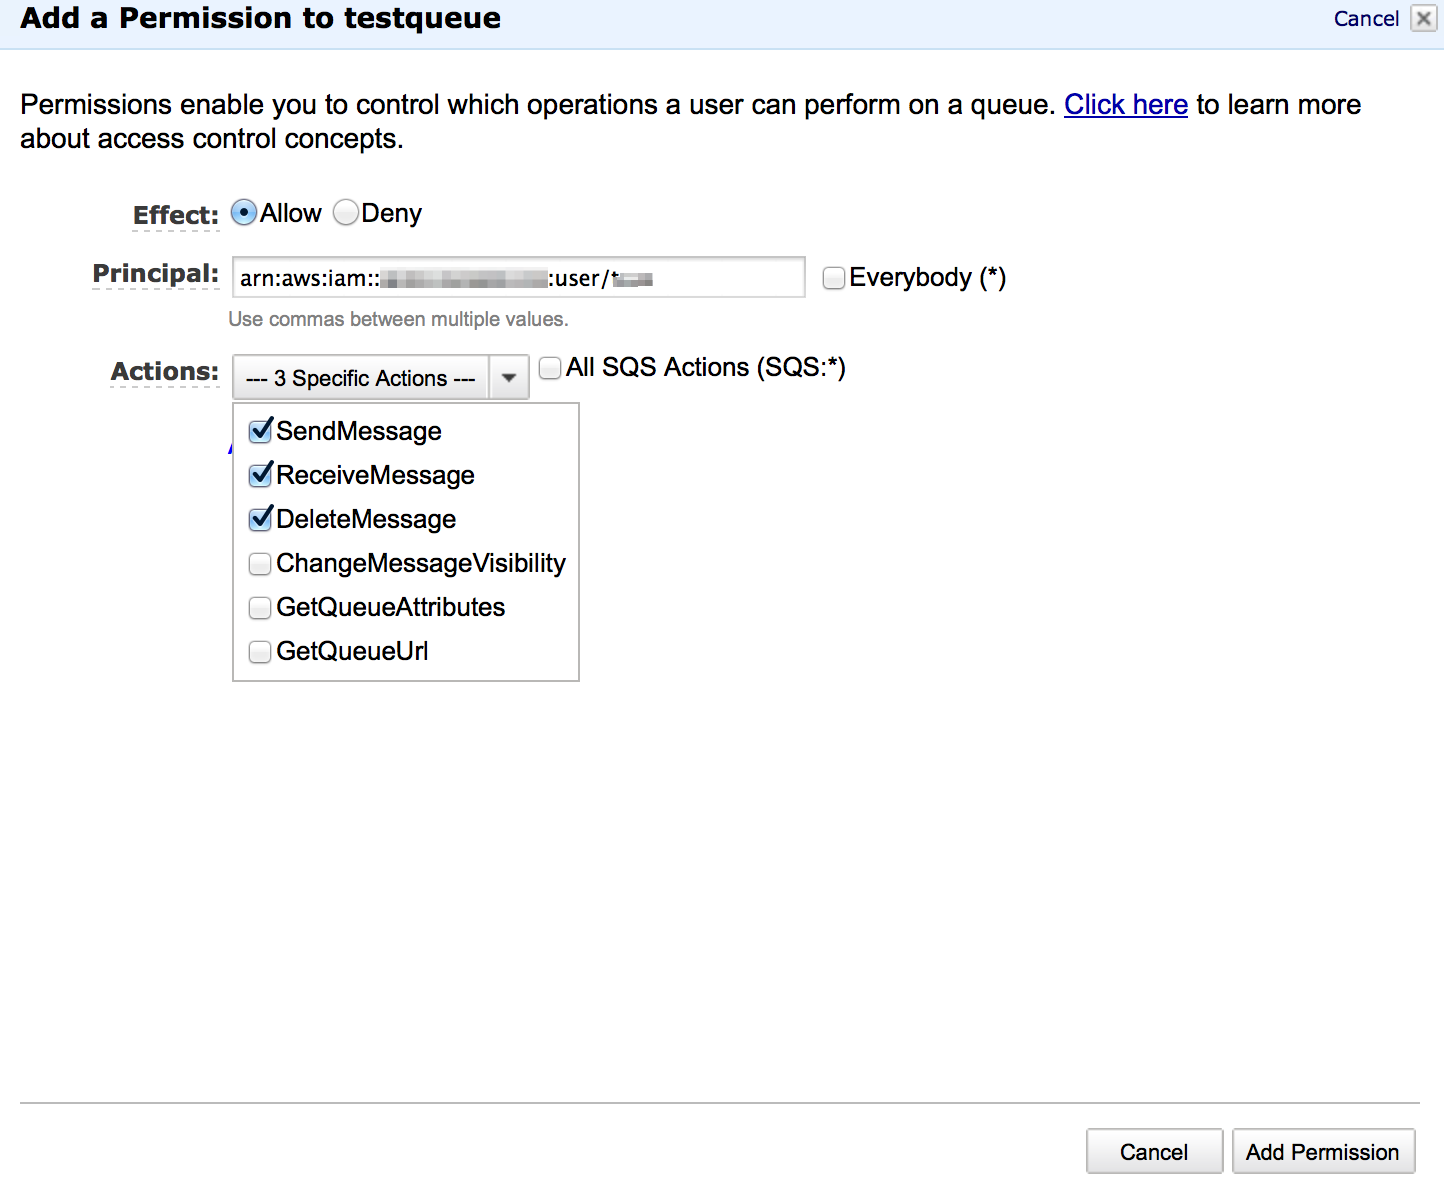Click the Cancel link in the header

(1366, 18)
